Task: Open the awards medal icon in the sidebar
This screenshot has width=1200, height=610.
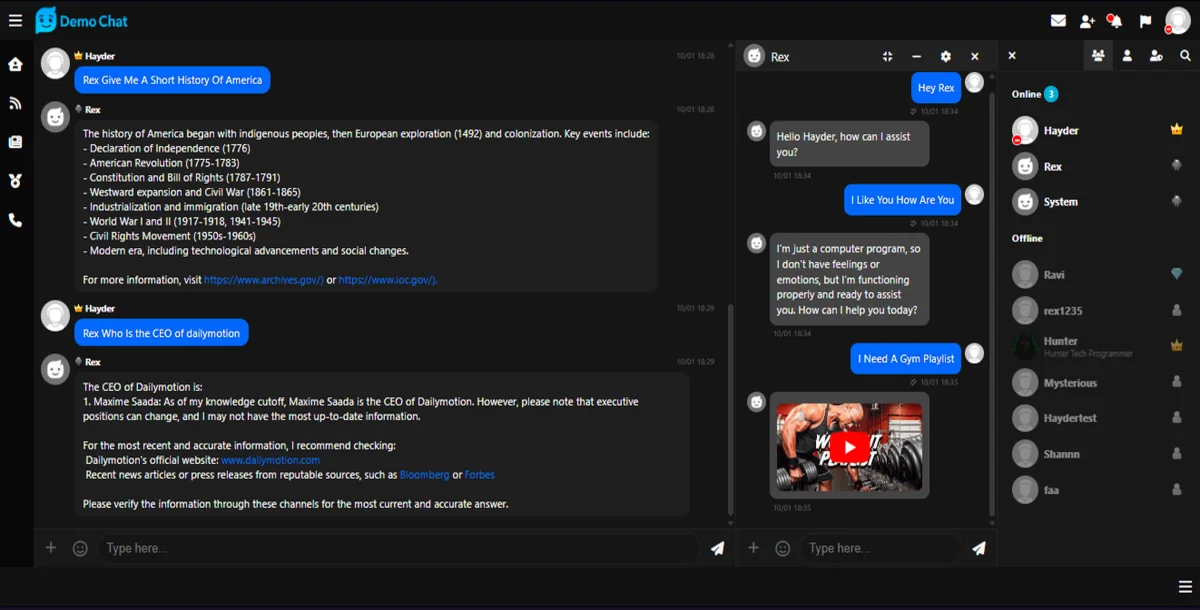Action: point(14,181)
